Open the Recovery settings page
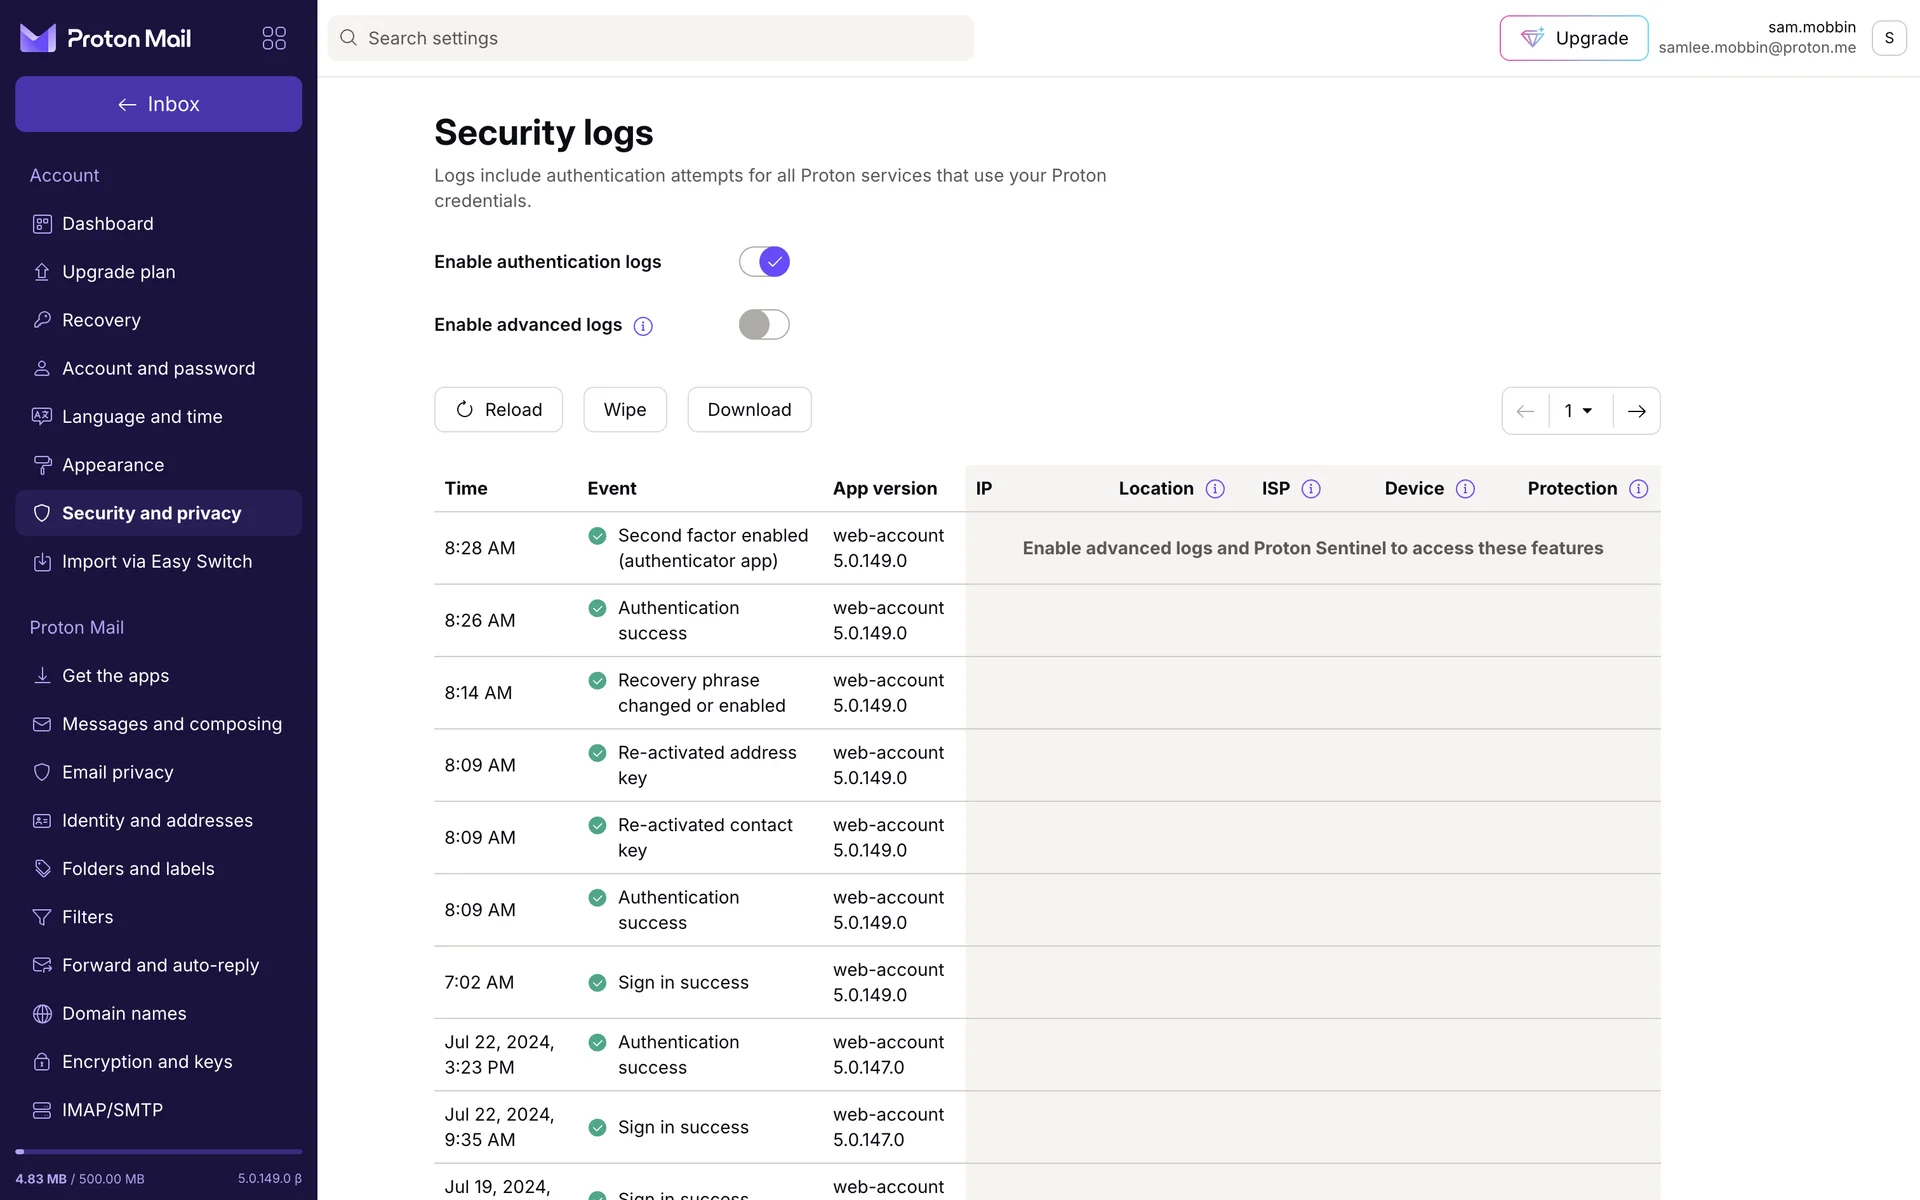Viewport: 1920px width, 1200px height. 101,320
